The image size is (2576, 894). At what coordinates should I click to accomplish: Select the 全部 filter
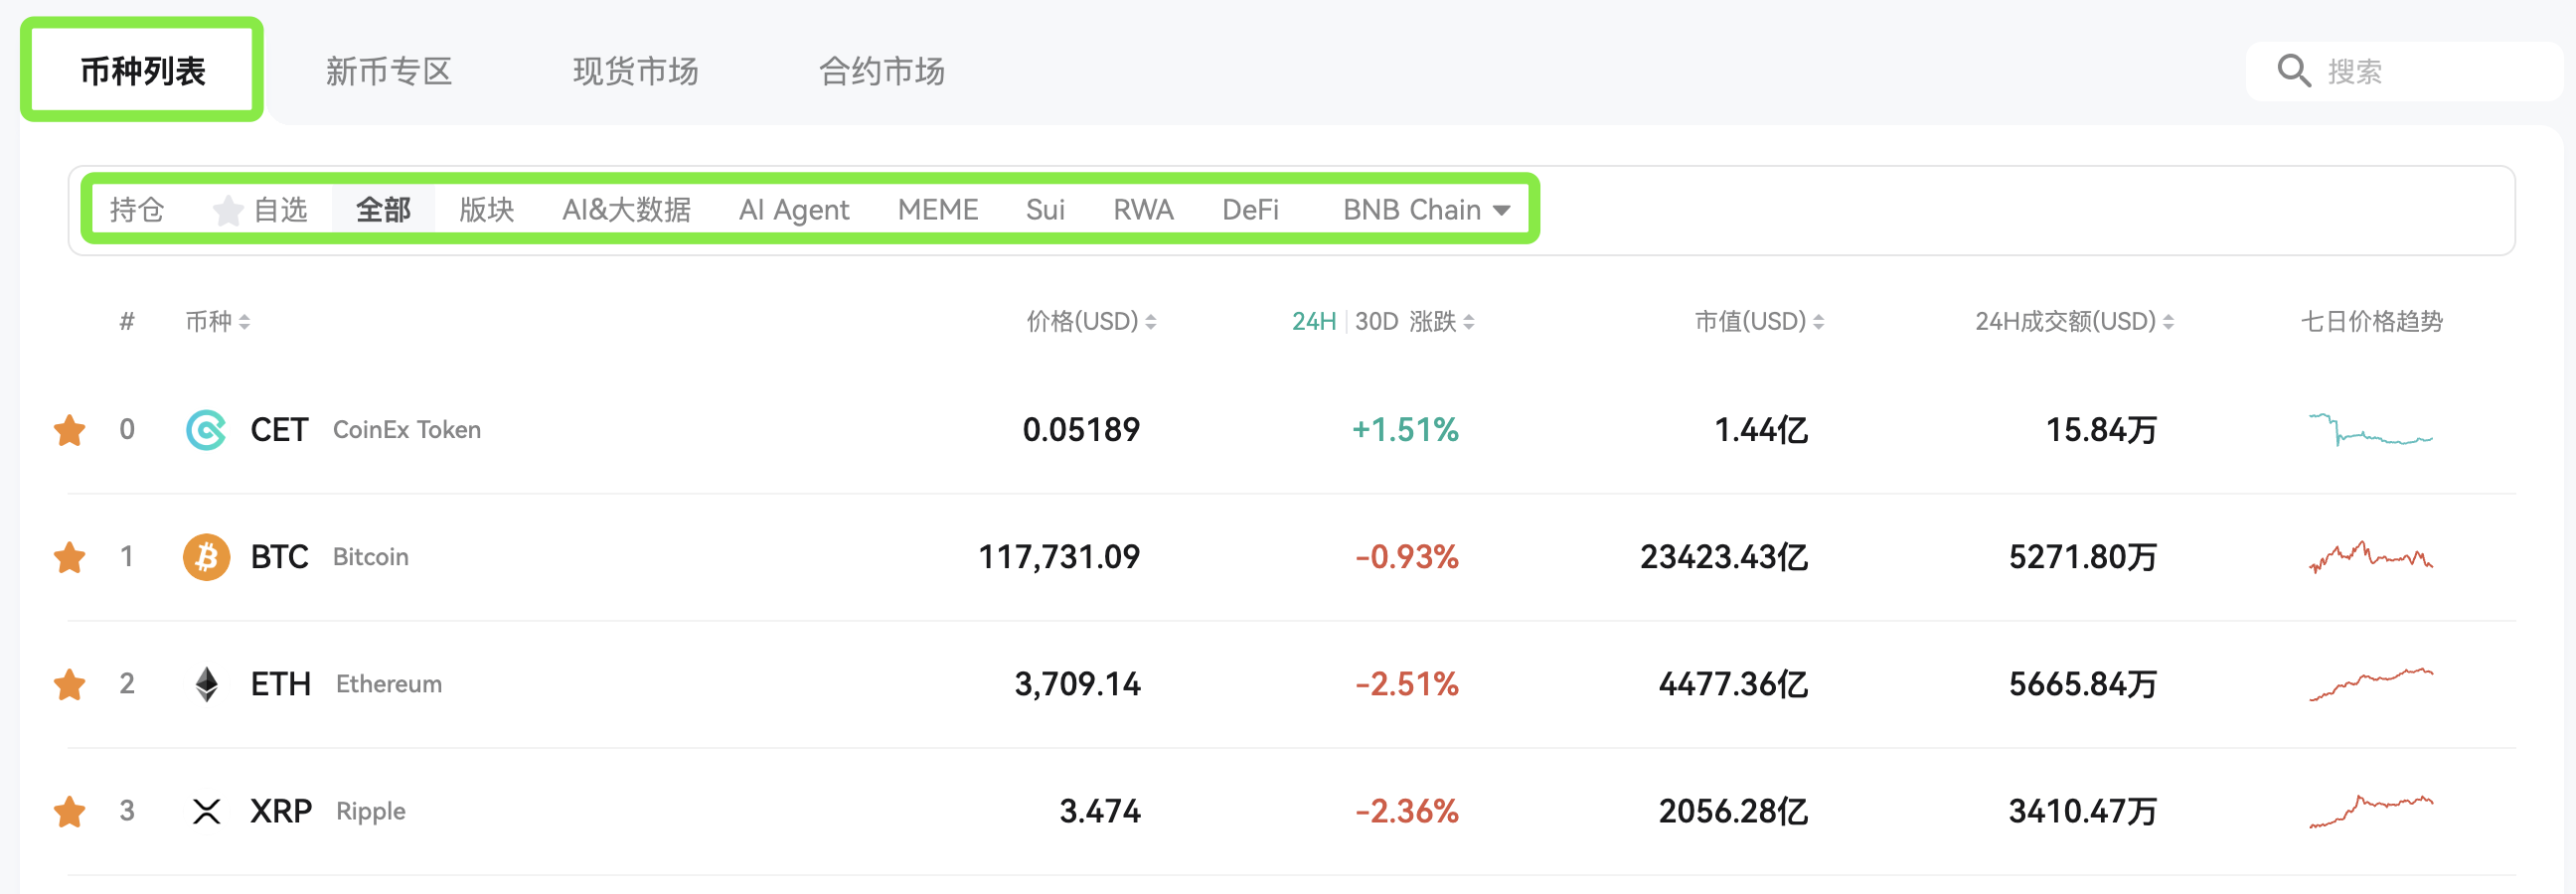pyautogui.click(x=383, y=210)
